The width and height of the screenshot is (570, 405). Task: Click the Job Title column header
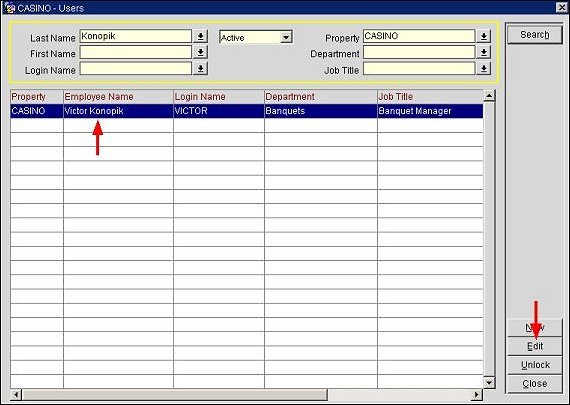430,97
